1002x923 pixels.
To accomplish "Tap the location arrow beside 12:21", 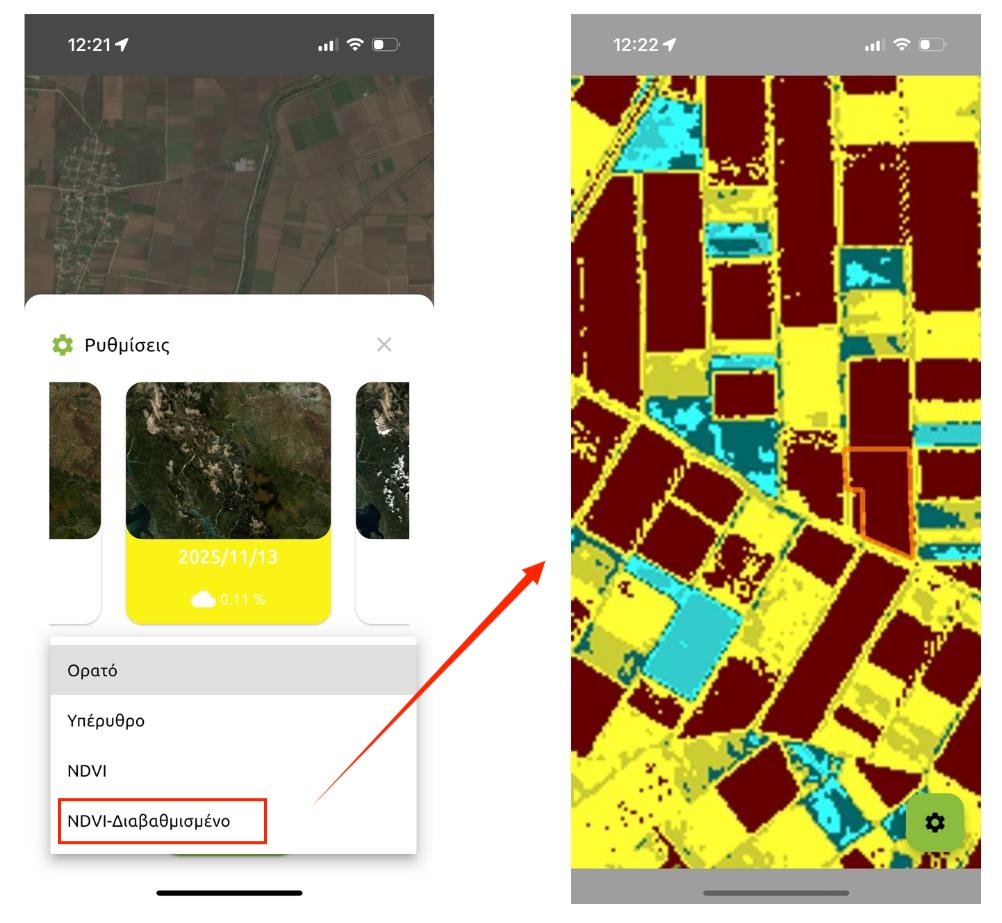I will click(x=123, y=45).
